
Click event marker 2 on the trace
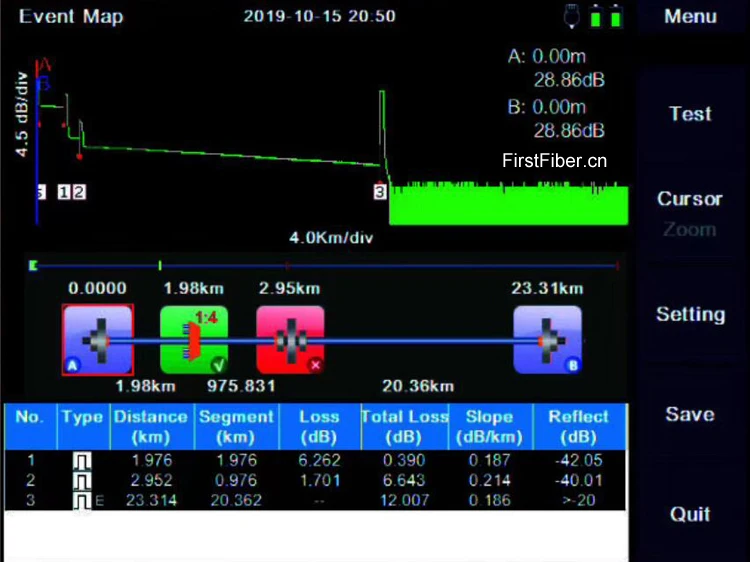pyautogui.click(x=79, y=192)
